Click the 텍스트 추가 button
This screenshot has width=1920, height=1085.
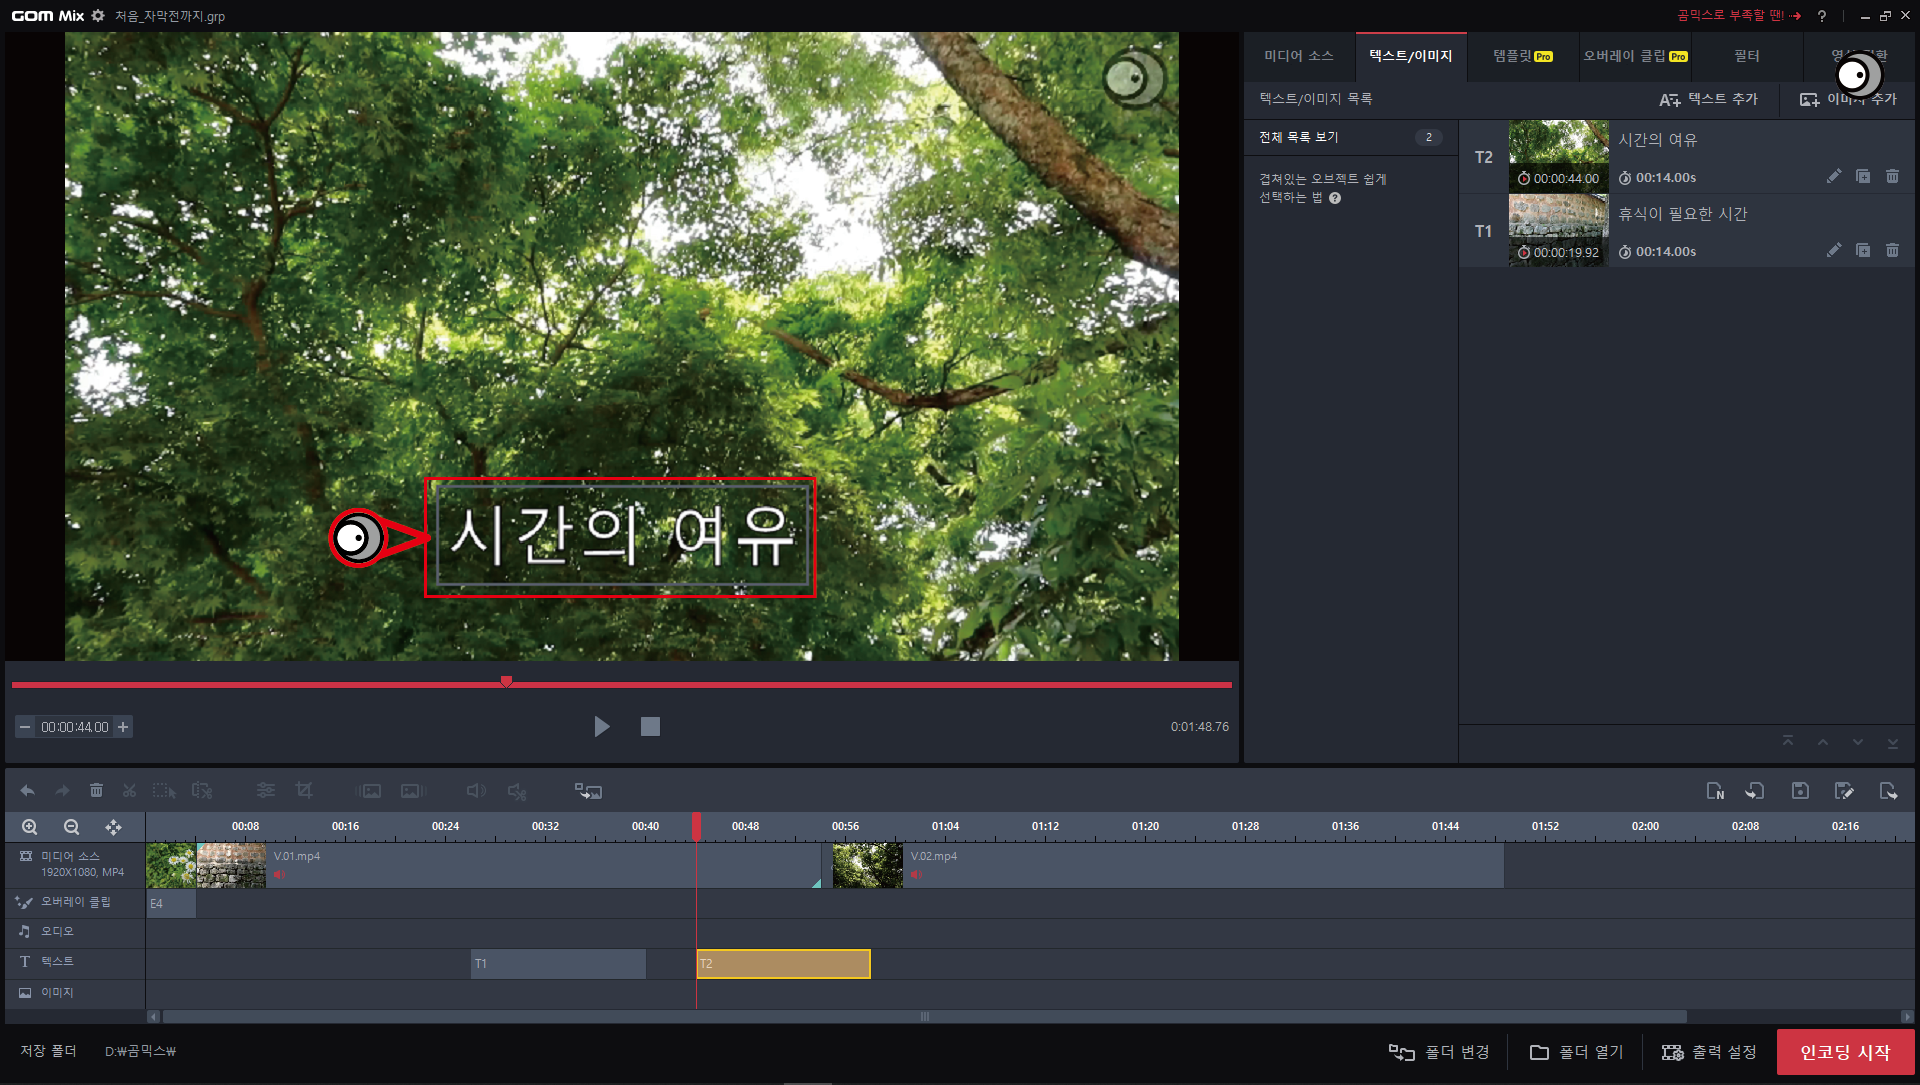(x=1708, y=99)
